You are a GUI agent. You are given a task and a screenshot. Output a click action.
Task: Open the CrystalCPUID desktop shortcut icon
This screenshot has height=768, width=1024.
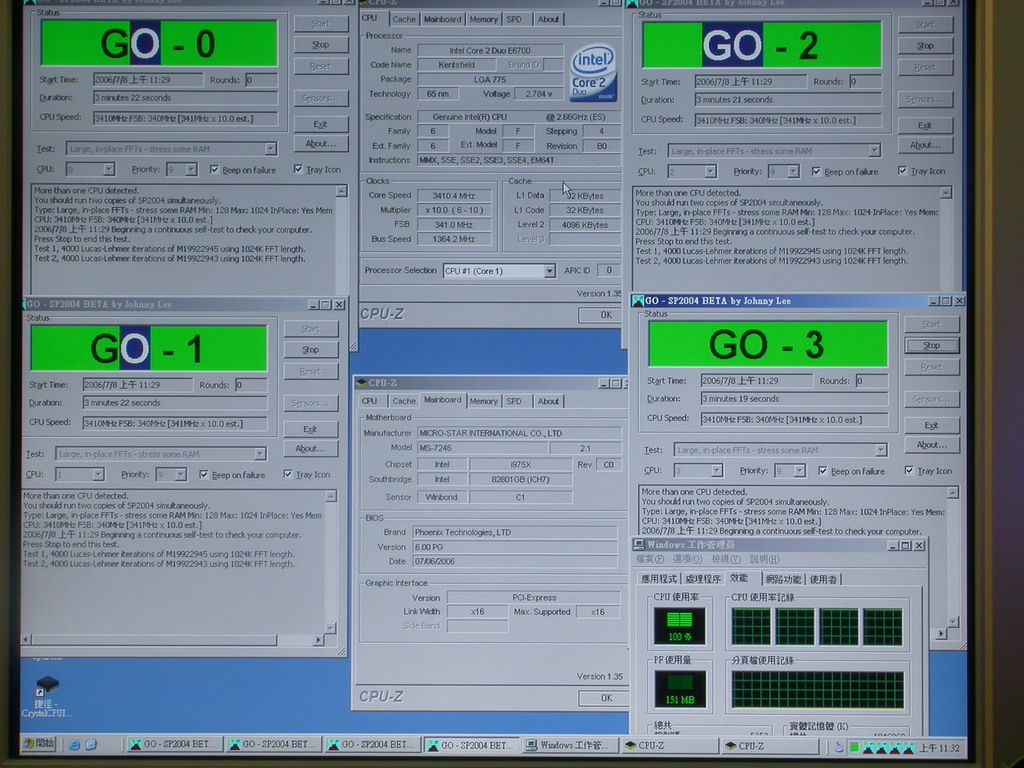pyautogui.click(x=46, y=686)
